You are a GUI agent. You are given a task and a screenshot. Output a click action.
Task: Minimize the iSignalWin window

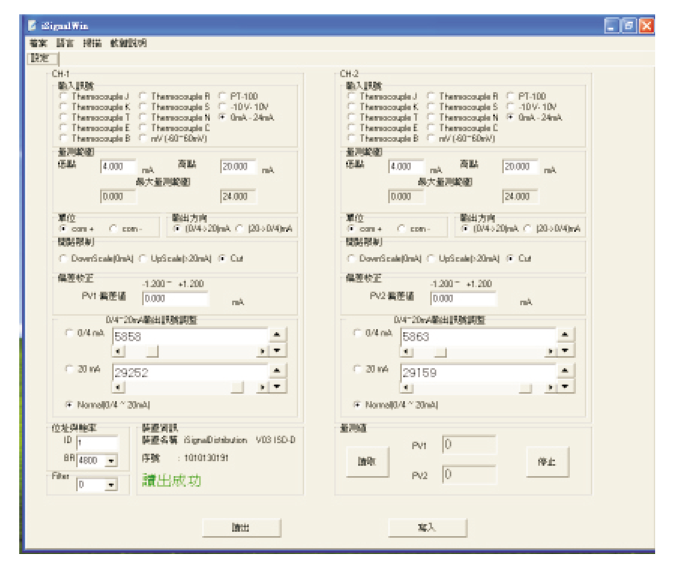(x=611, y=26)
